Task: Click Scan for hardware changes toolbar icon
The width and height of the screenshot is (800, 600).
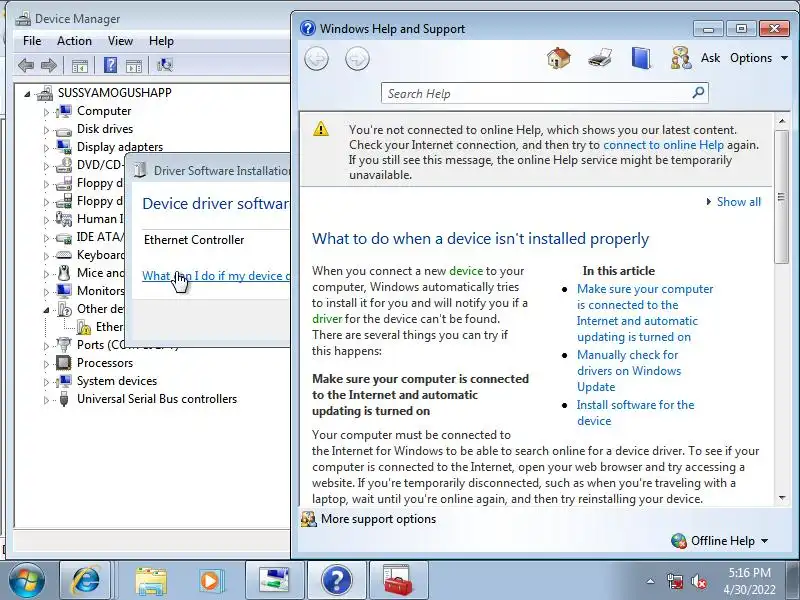Action: coord(165,65)
